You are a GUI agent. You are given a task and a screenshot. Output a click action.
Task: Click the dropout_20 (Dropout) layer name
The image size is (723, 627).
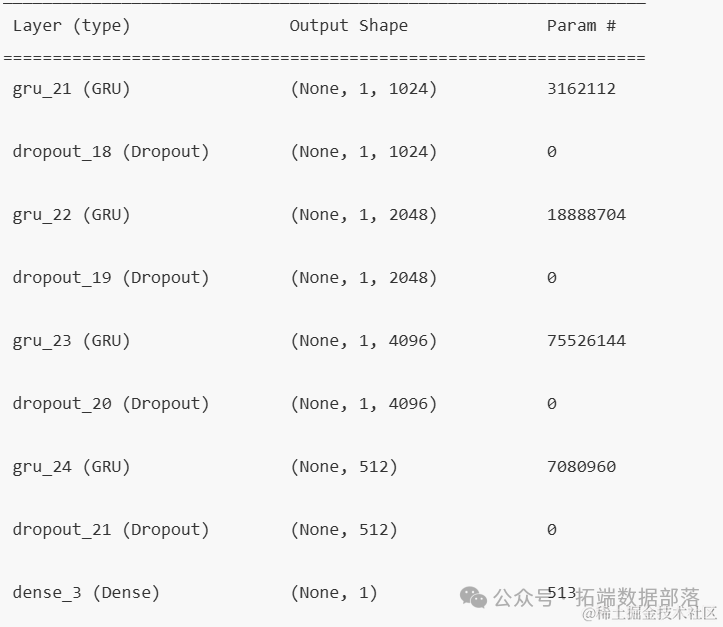pos(111,404)
